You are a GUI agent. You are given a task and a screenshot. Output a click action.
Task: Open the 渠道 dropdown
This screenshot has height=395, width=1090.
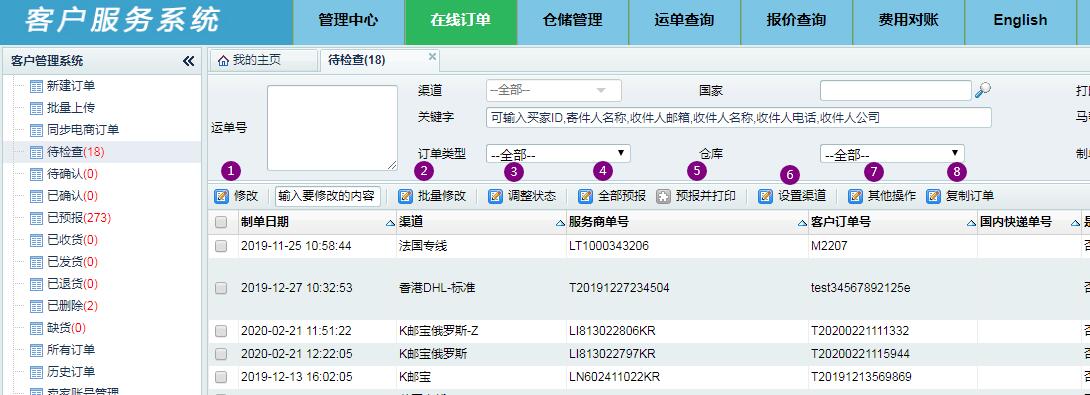553,90
